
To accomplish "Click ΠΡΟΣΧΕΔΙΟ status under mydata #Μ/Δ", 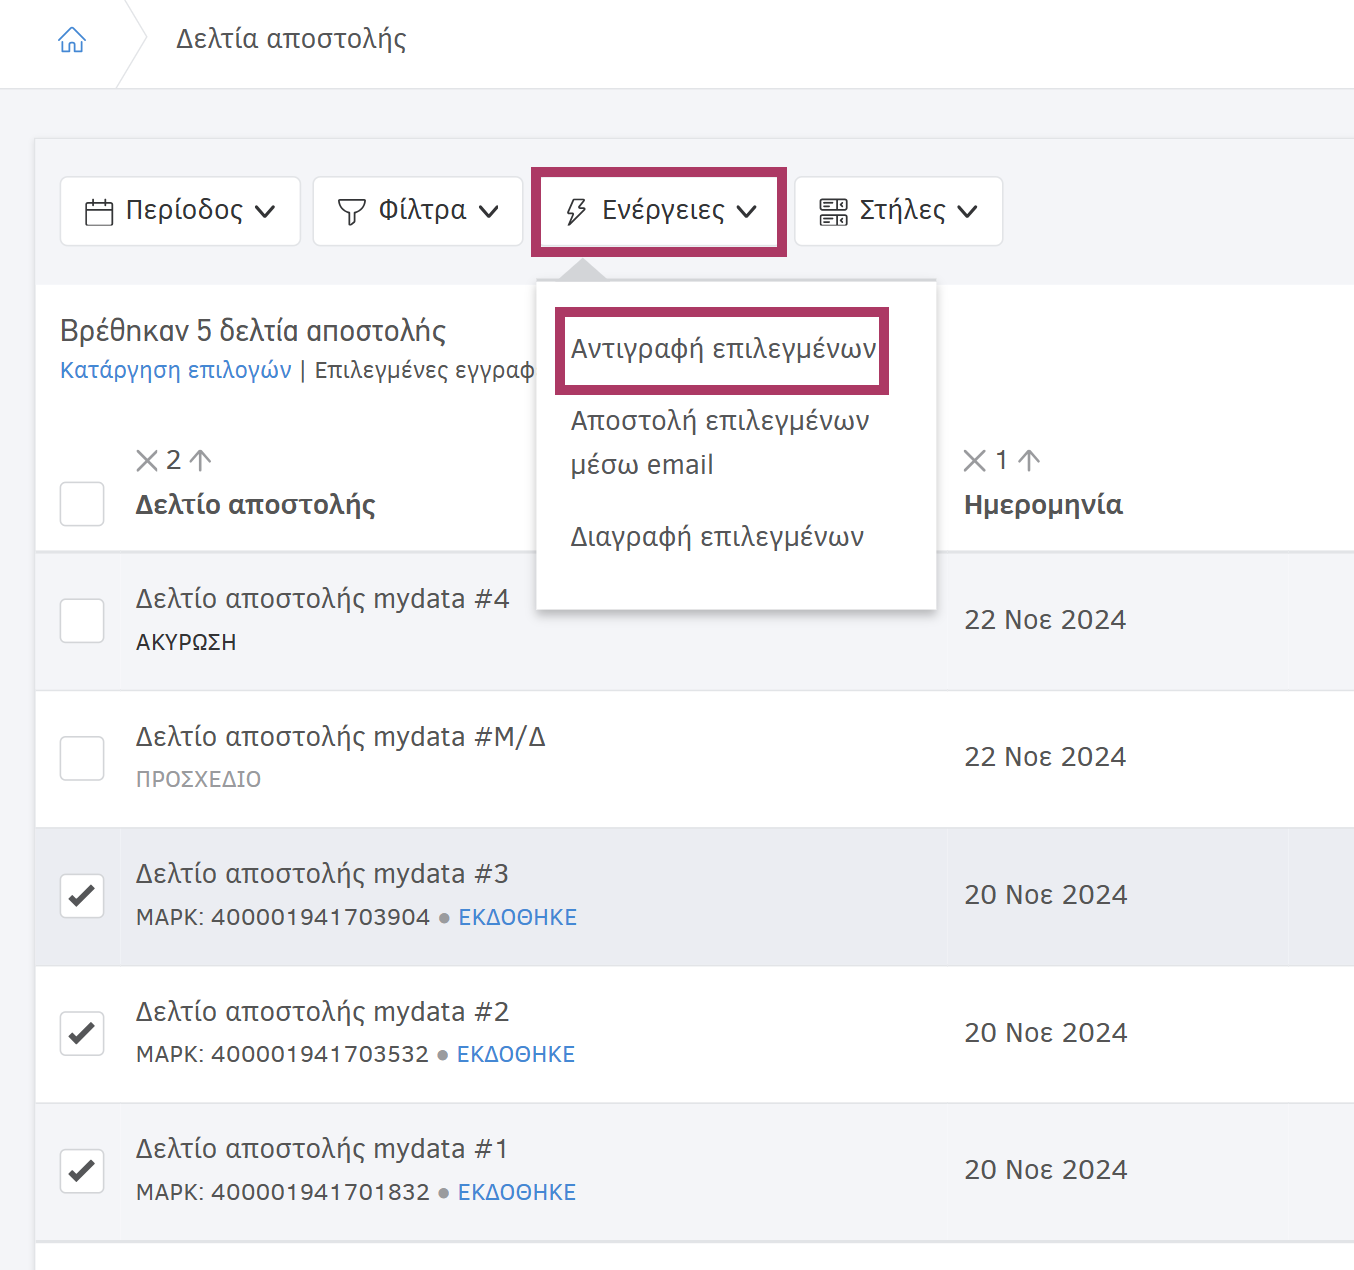I will point(198,779).
